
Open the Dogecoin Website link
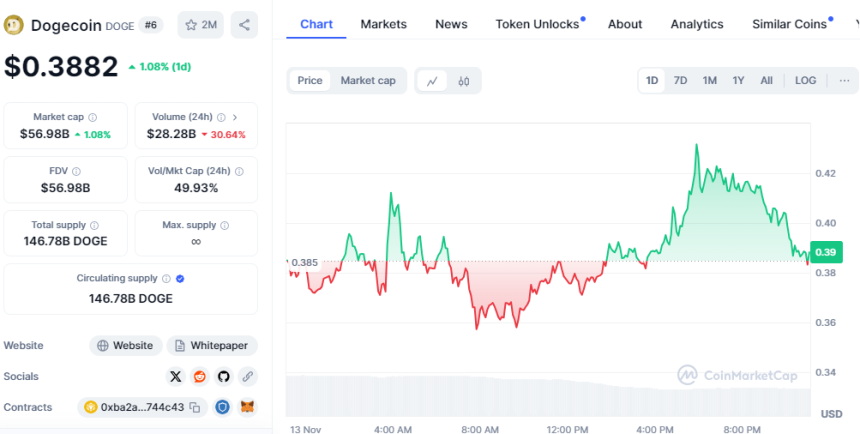pos(126,345)
